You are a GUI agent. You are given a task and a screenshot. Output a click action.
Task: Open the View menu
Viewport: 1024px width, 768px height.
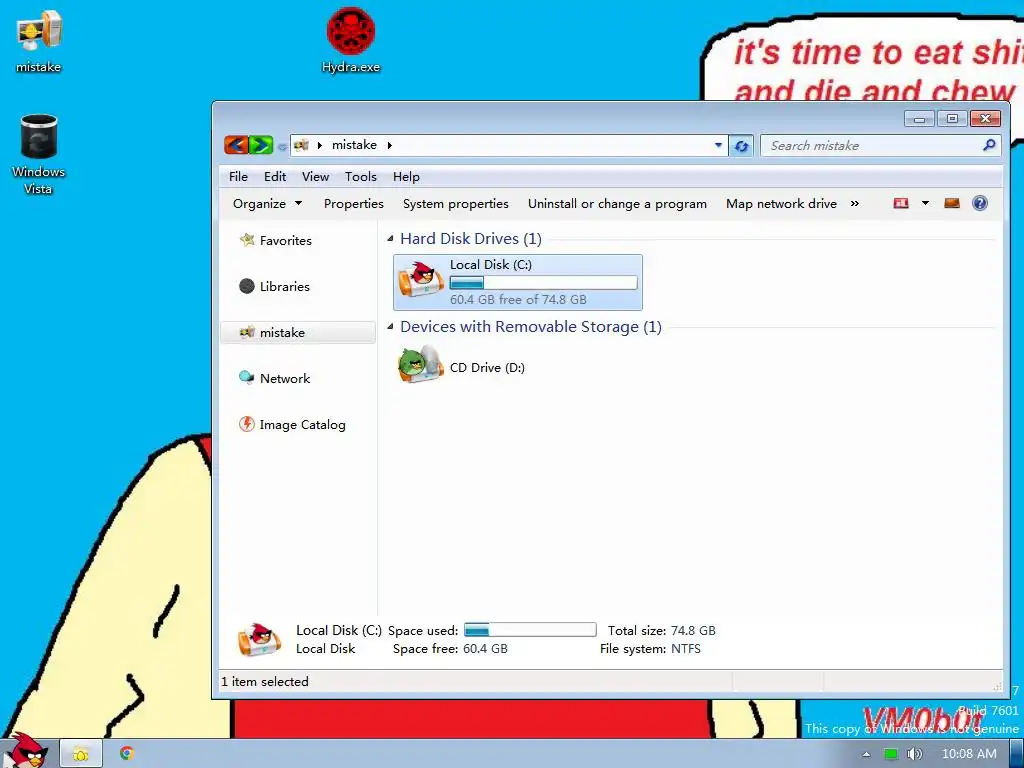click(x=315, y=176)
